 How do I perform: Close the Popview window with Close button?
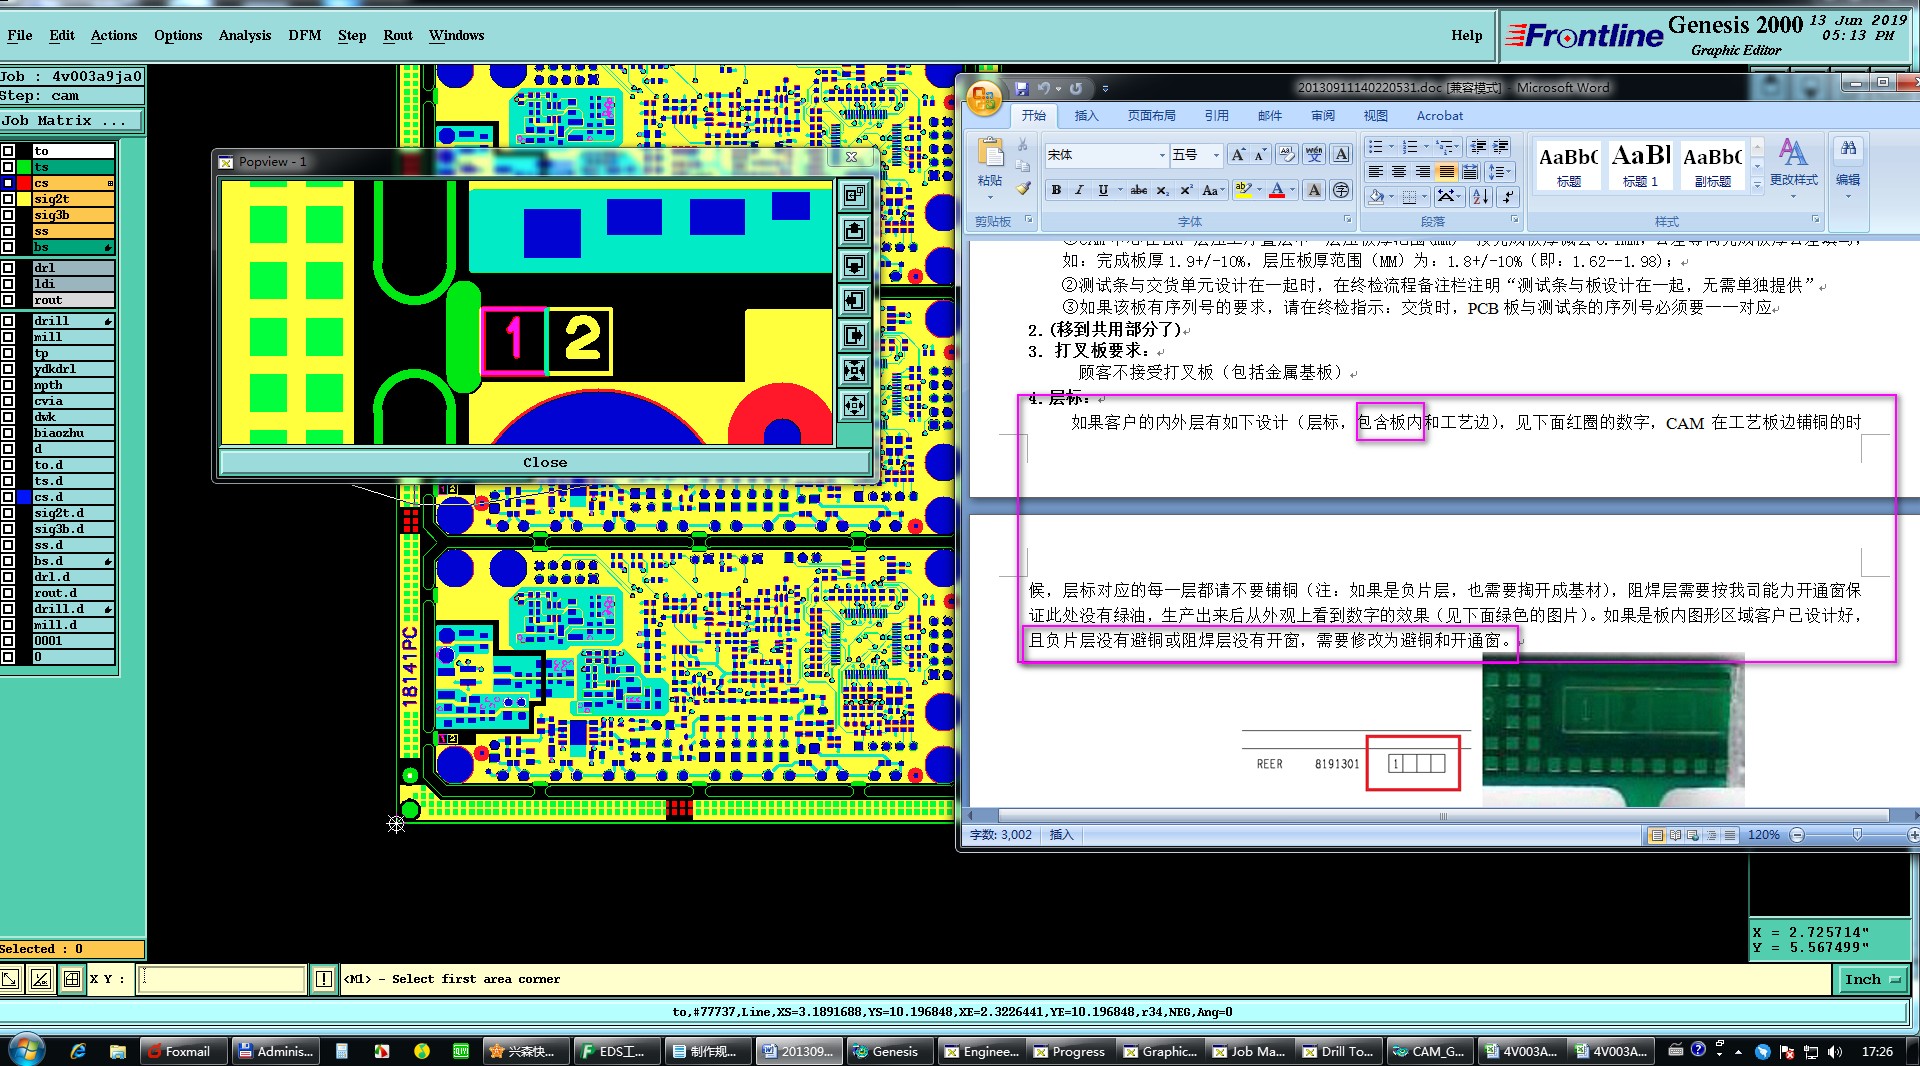[x=545, y=462]
